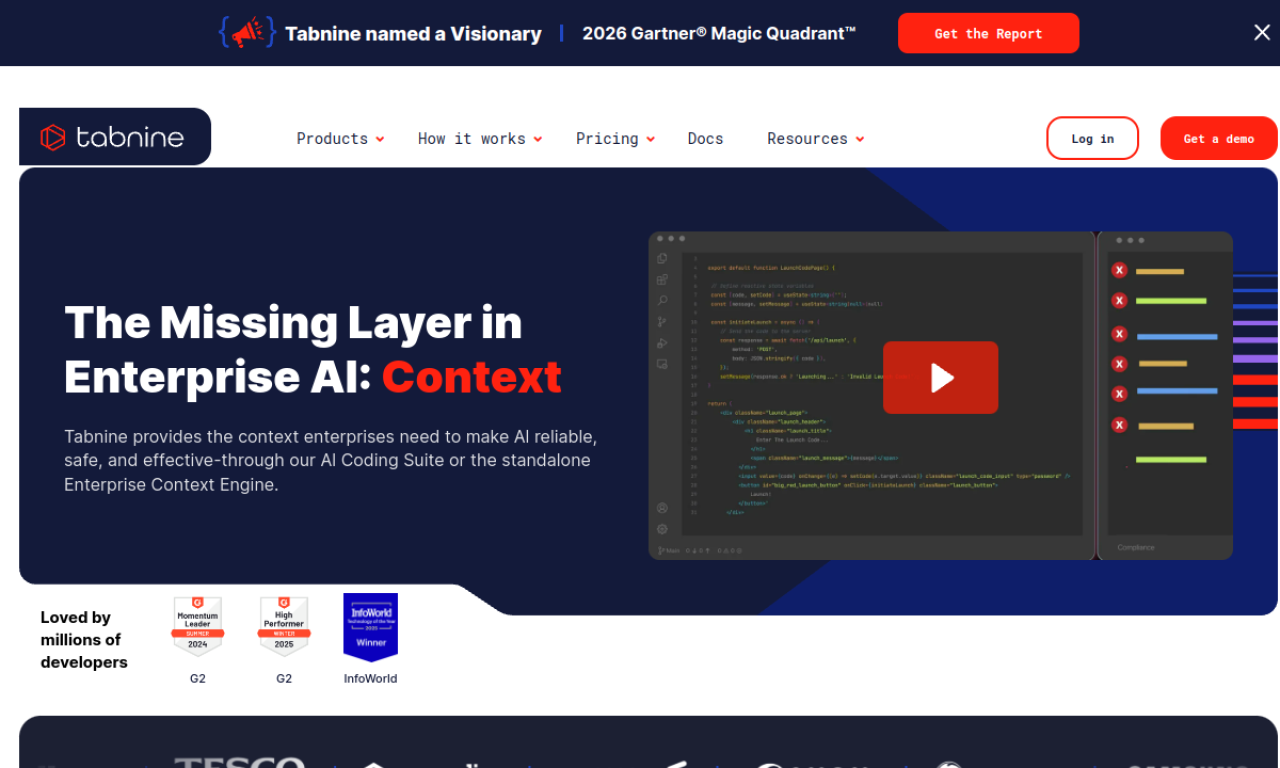Expand the How it works chevron
Image resolution: width=1280 pixels, height=768 pixels.
tap(538, 139)
